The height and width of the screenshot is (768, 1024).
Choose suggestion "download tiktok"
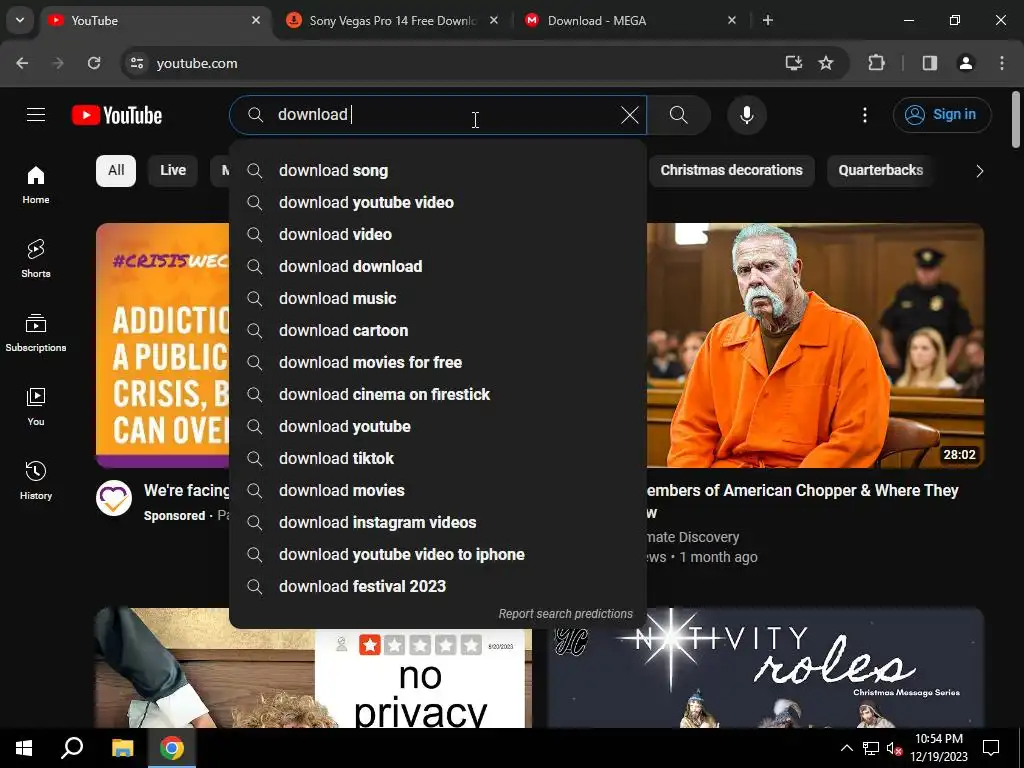[x=438, y=458]
